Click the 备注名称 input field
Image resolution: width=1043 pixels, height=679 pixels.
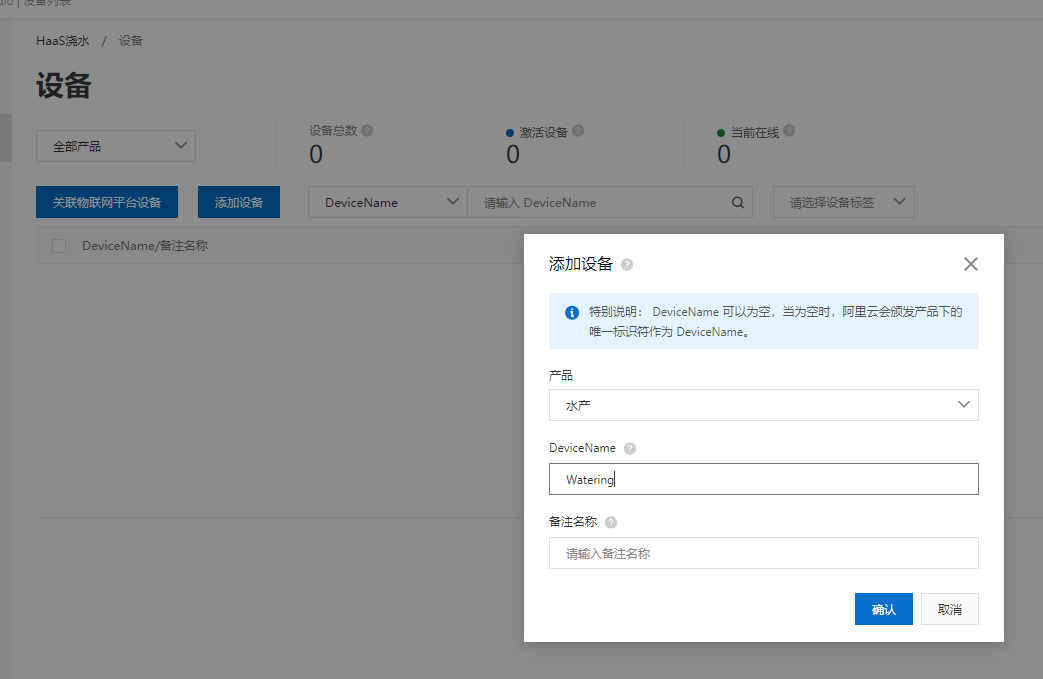tap(764, 553)
